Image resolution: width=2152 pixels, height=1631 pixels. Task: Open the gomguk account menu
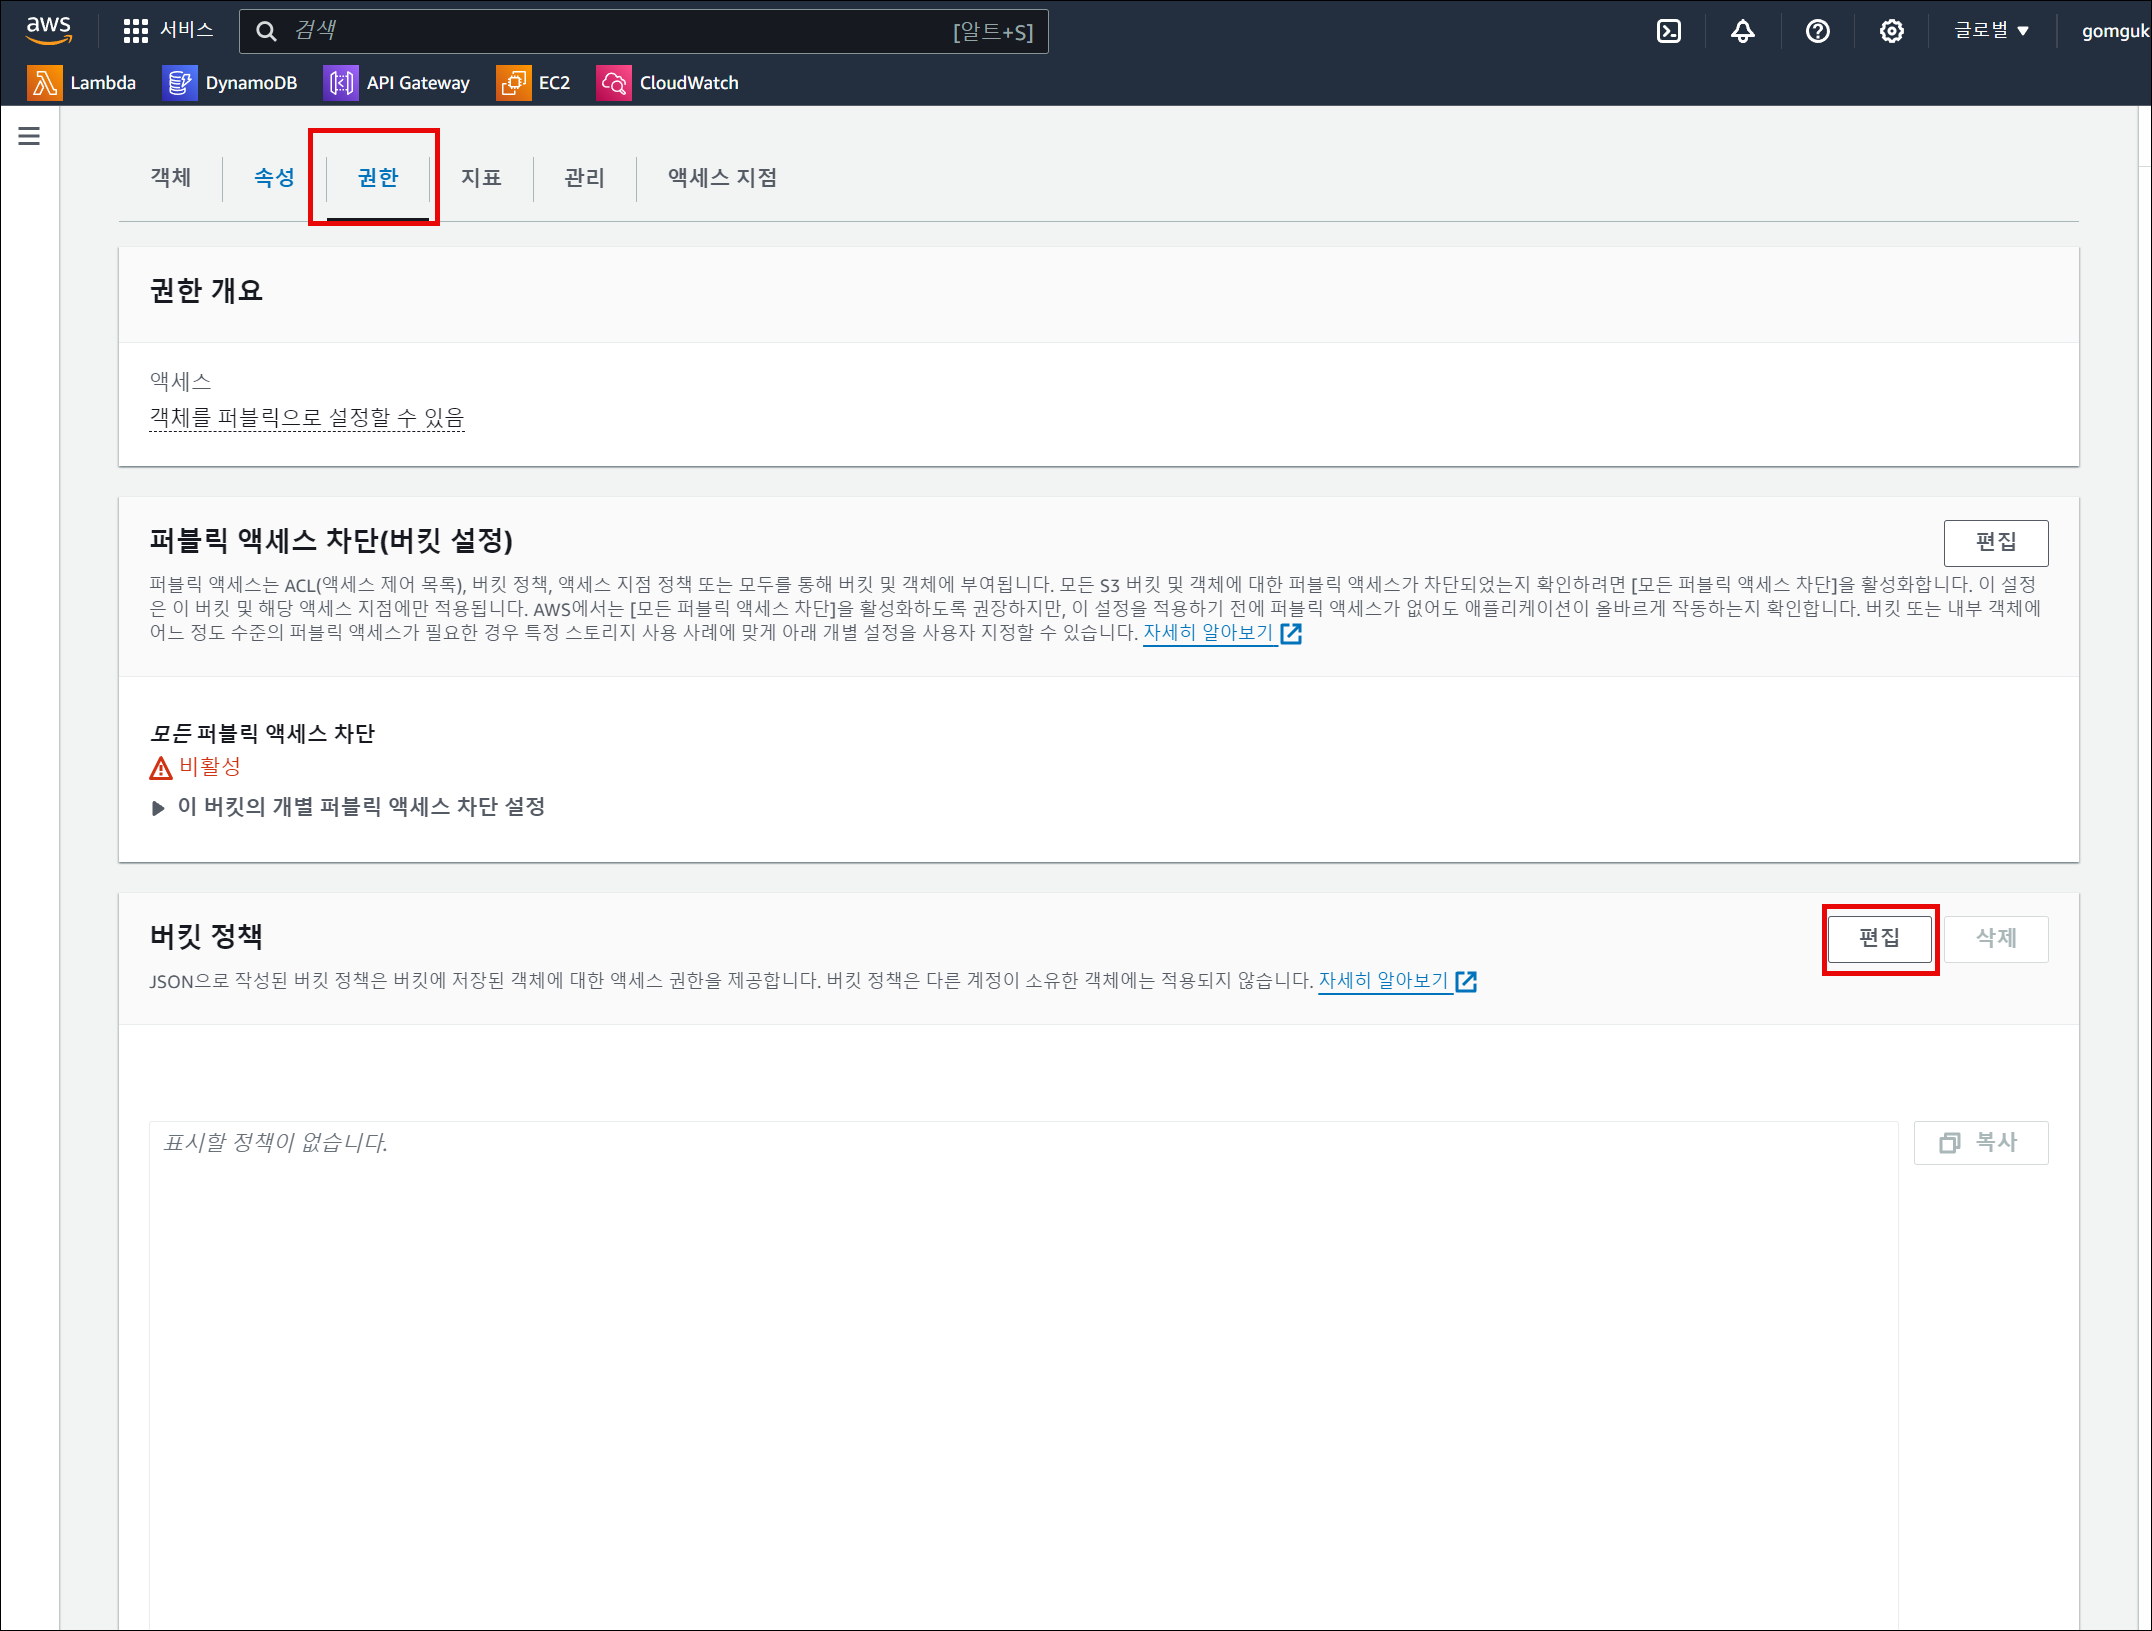click(2113, 31)
